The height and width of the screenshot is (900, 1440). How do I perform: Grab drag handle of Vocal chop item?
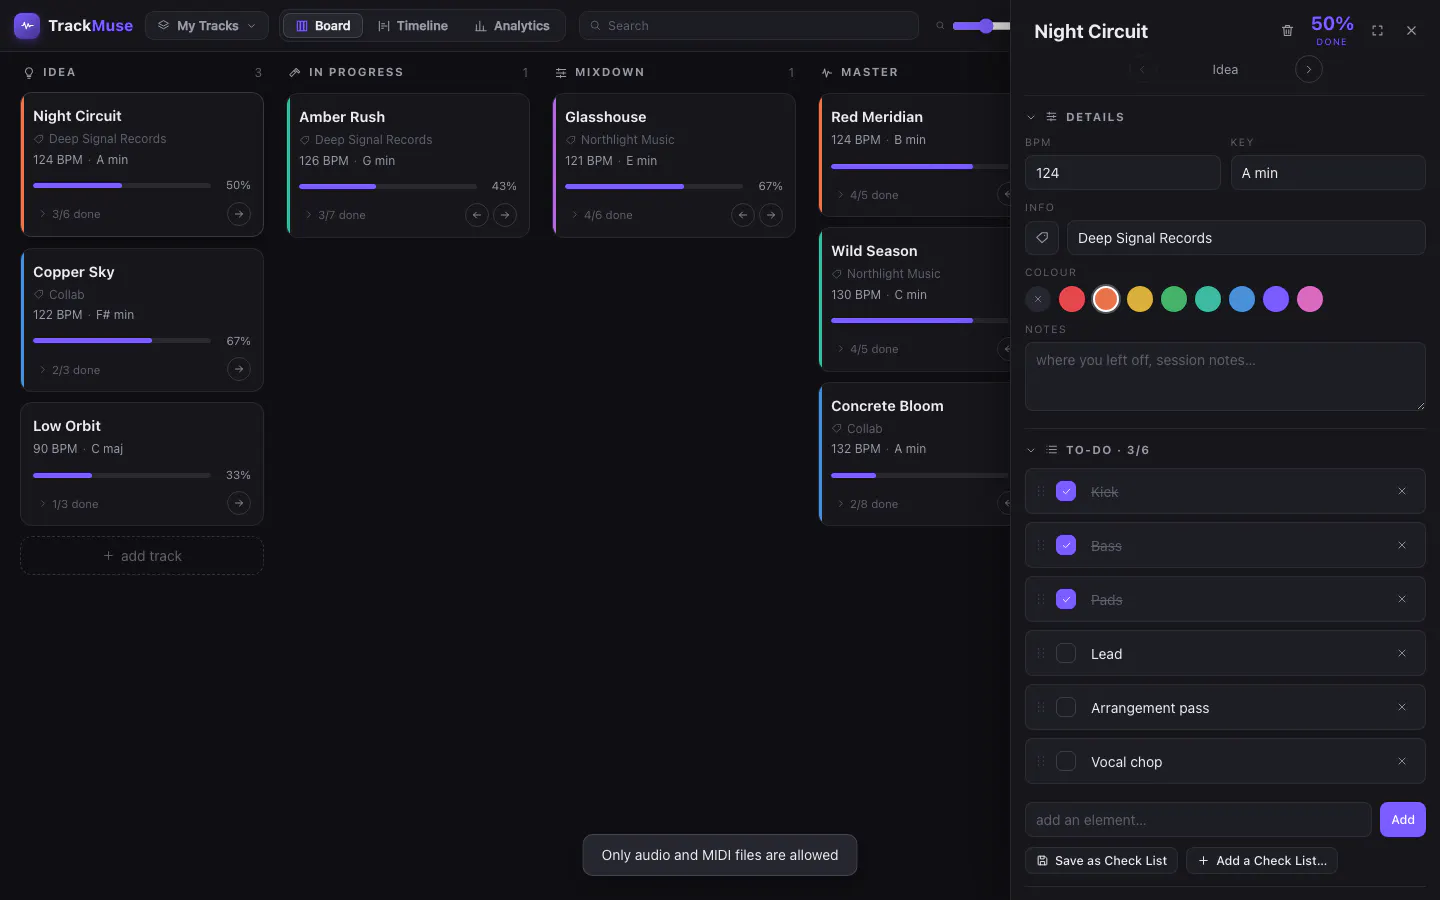click(1041, 761)
